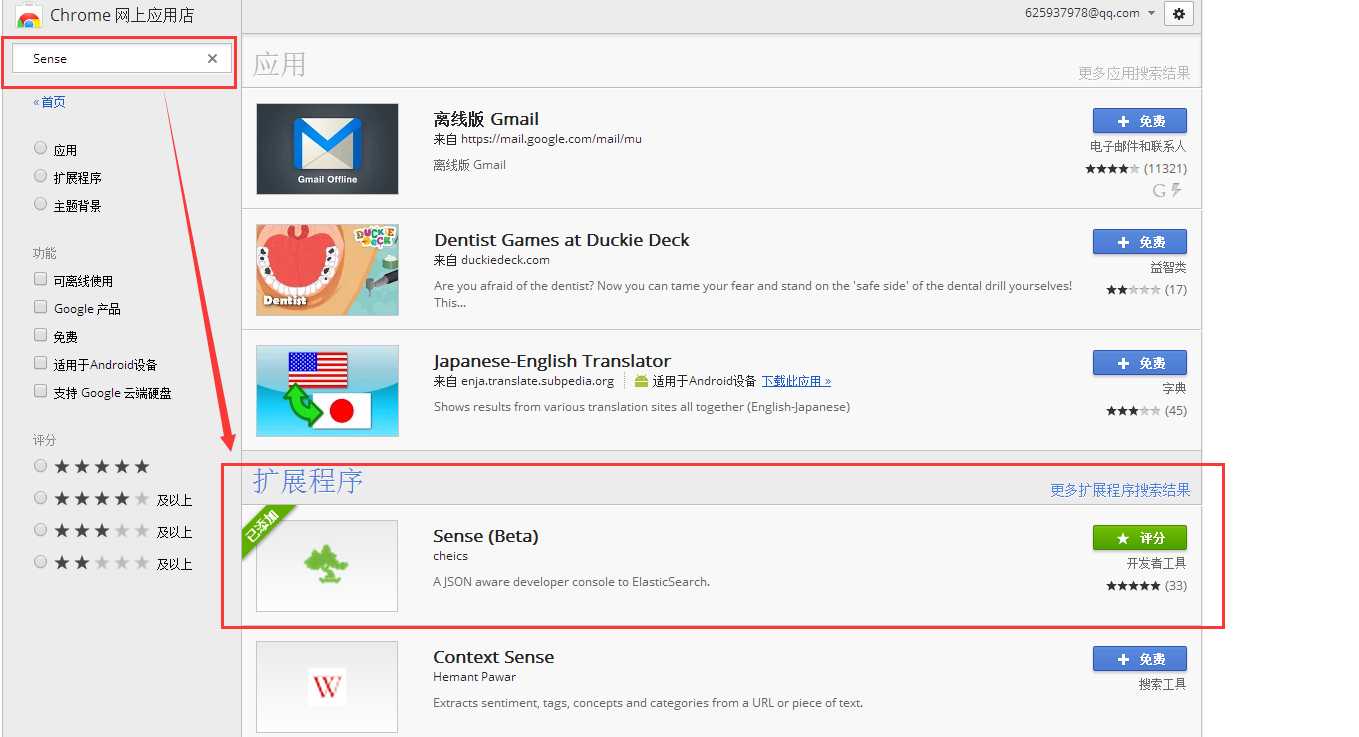
Task: Select the 应用 radio filter
Action: pyautogui.click(x=41, y=148)
